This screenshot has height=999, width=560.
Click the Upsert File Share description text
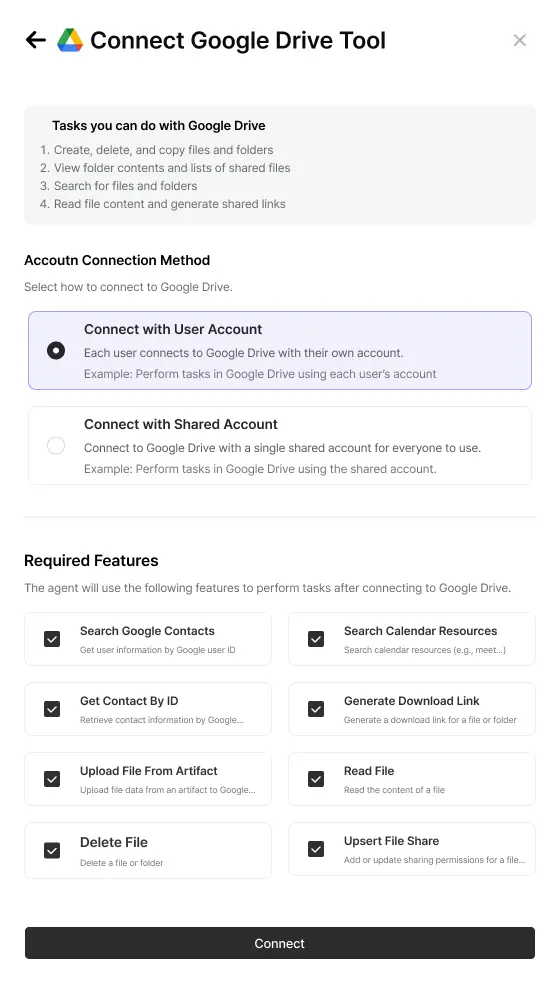pyautogui.click(x=434, y=860)
